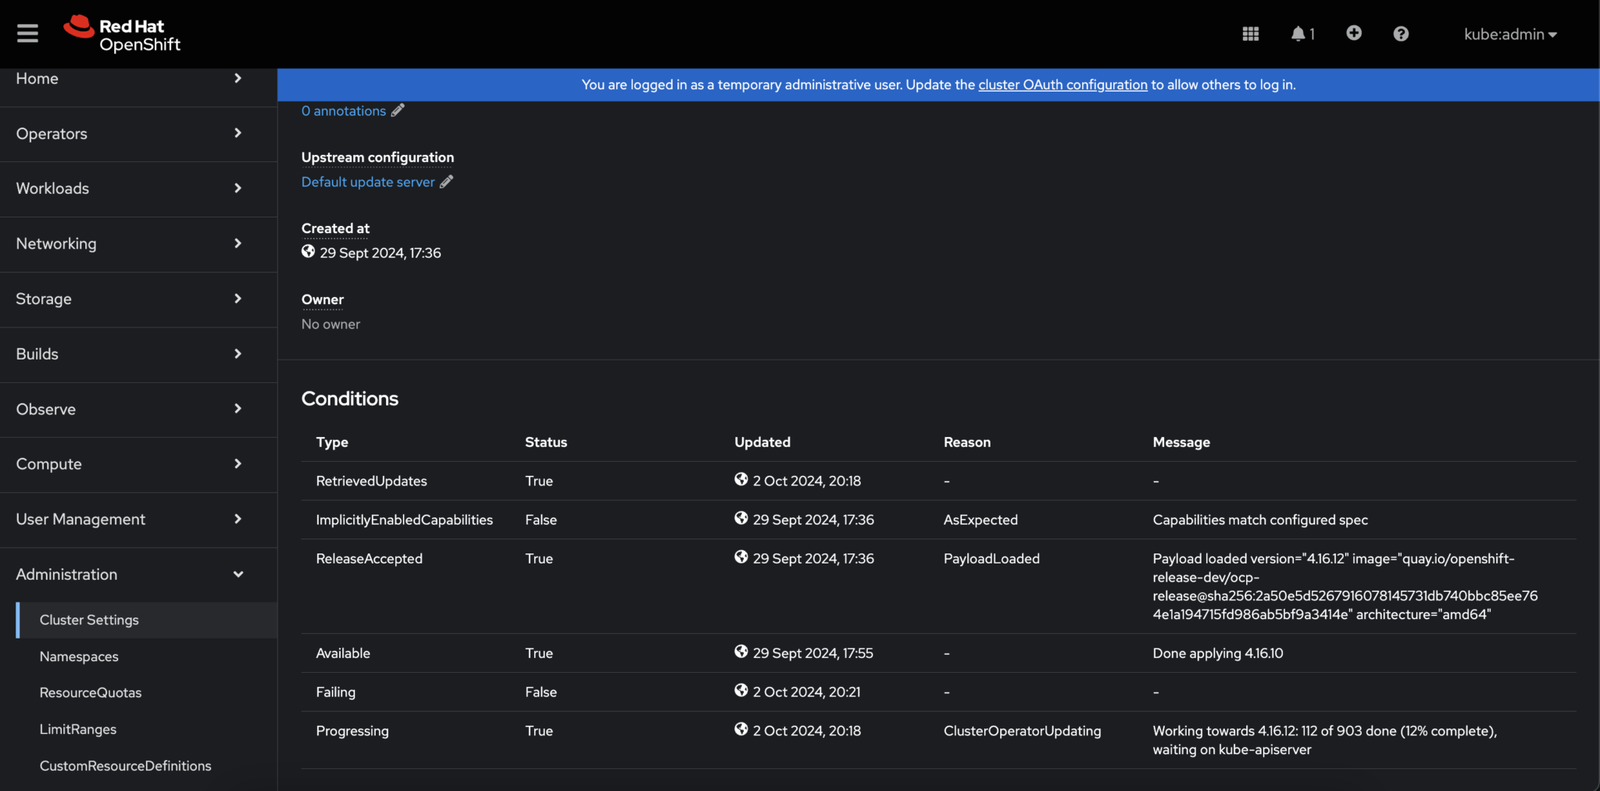The image size is (1600, 791).
Task: Expand the Compute navigation section
Action: pos(138,464)
